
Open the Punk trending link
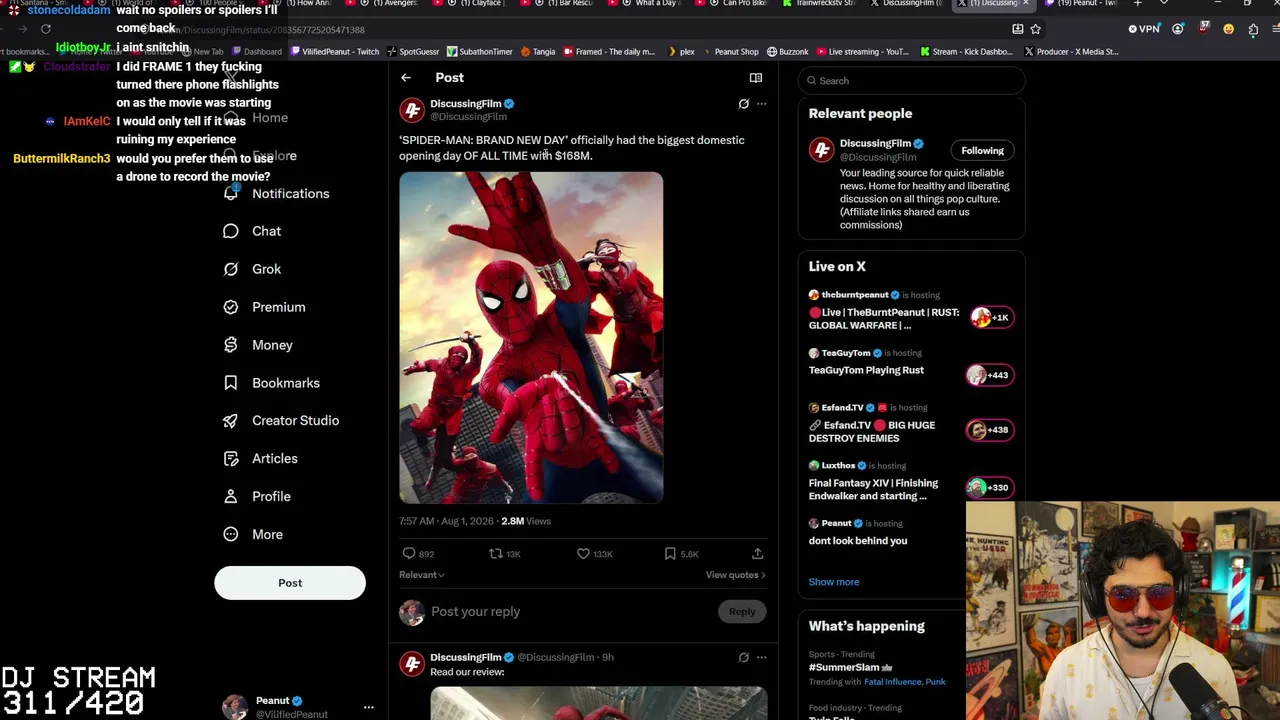936,682
